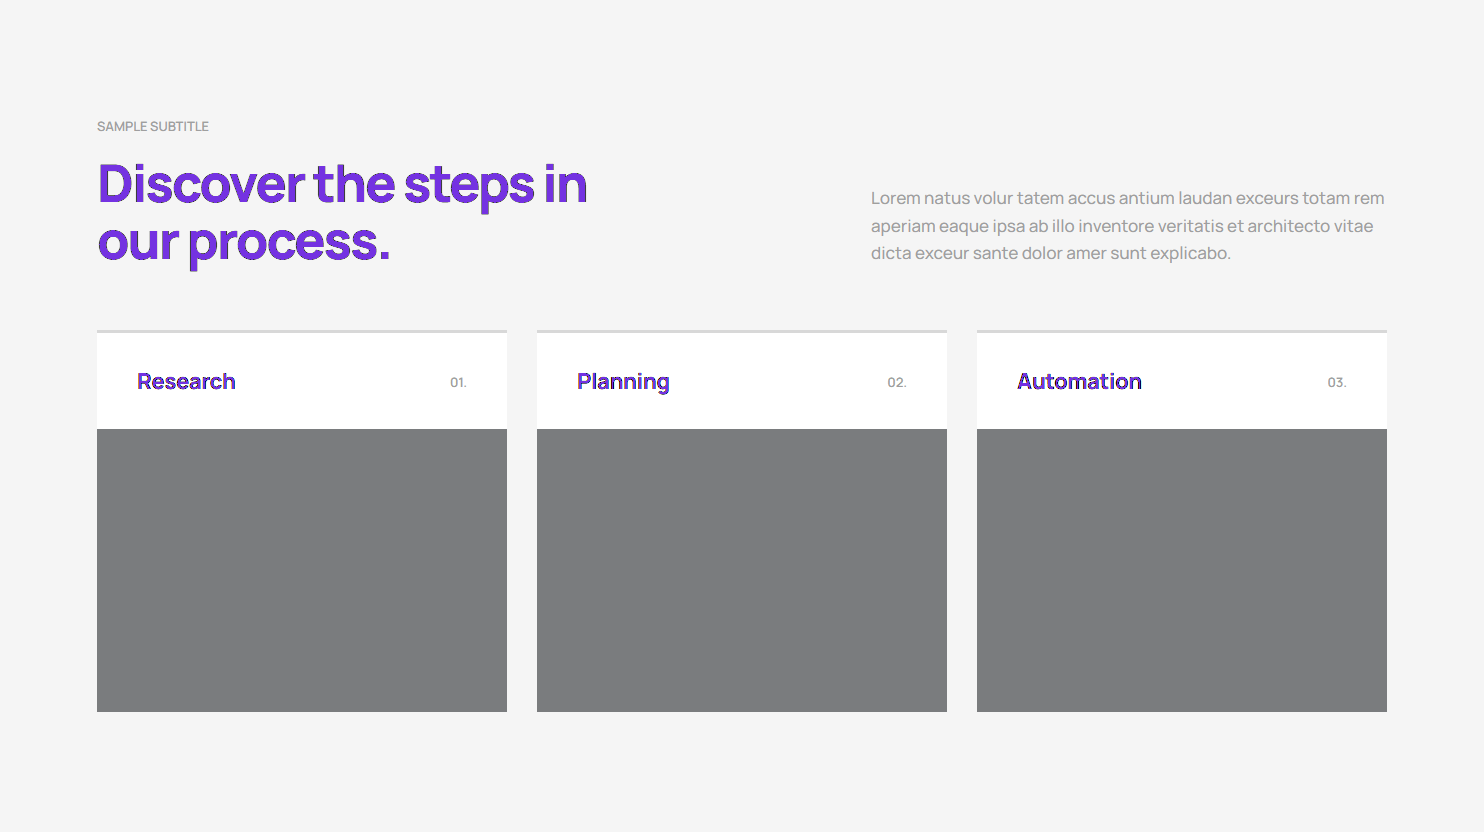Viewport: 1484px width, 832px height.
Task: Click the 02. step number
Action: (897, 383)
